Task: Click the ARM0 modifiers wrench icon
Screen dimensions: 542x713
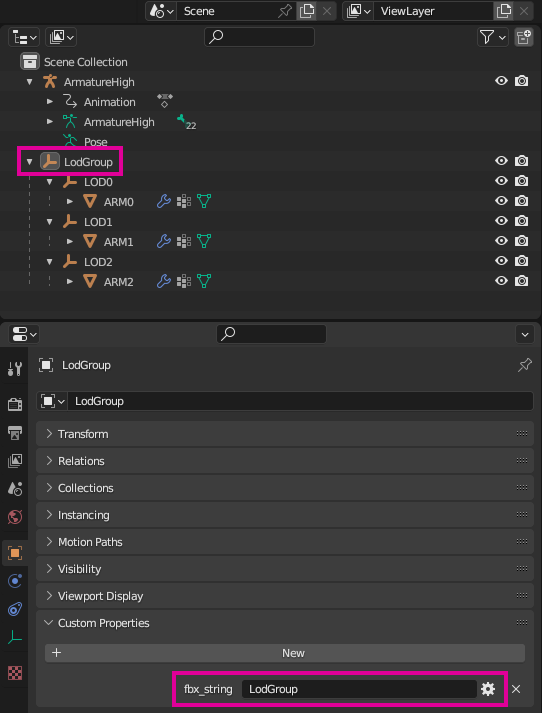Action: (164, 201)
